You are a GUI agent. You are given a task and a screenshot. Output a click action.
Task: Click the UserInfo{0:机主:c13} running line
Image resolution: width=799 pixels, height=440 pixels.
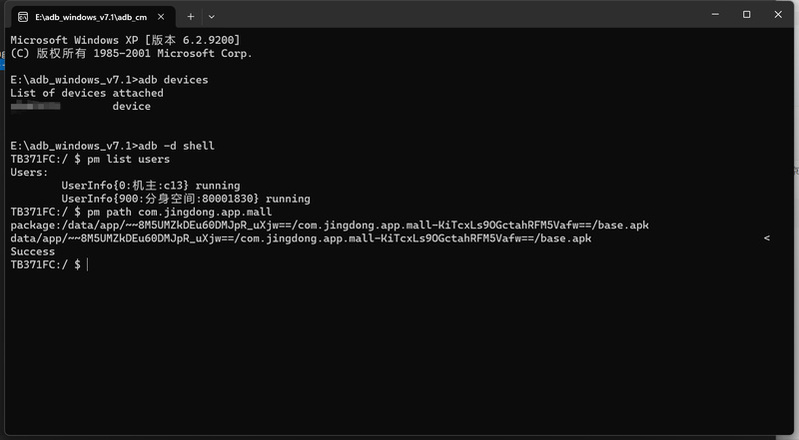[150, 186]
